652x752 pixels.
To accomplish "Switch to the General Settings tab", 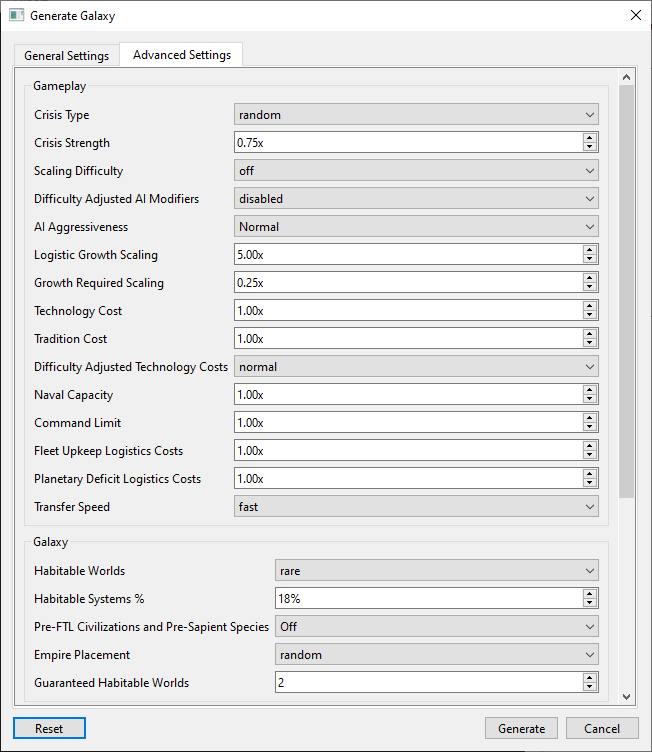I will coord(67,56).
